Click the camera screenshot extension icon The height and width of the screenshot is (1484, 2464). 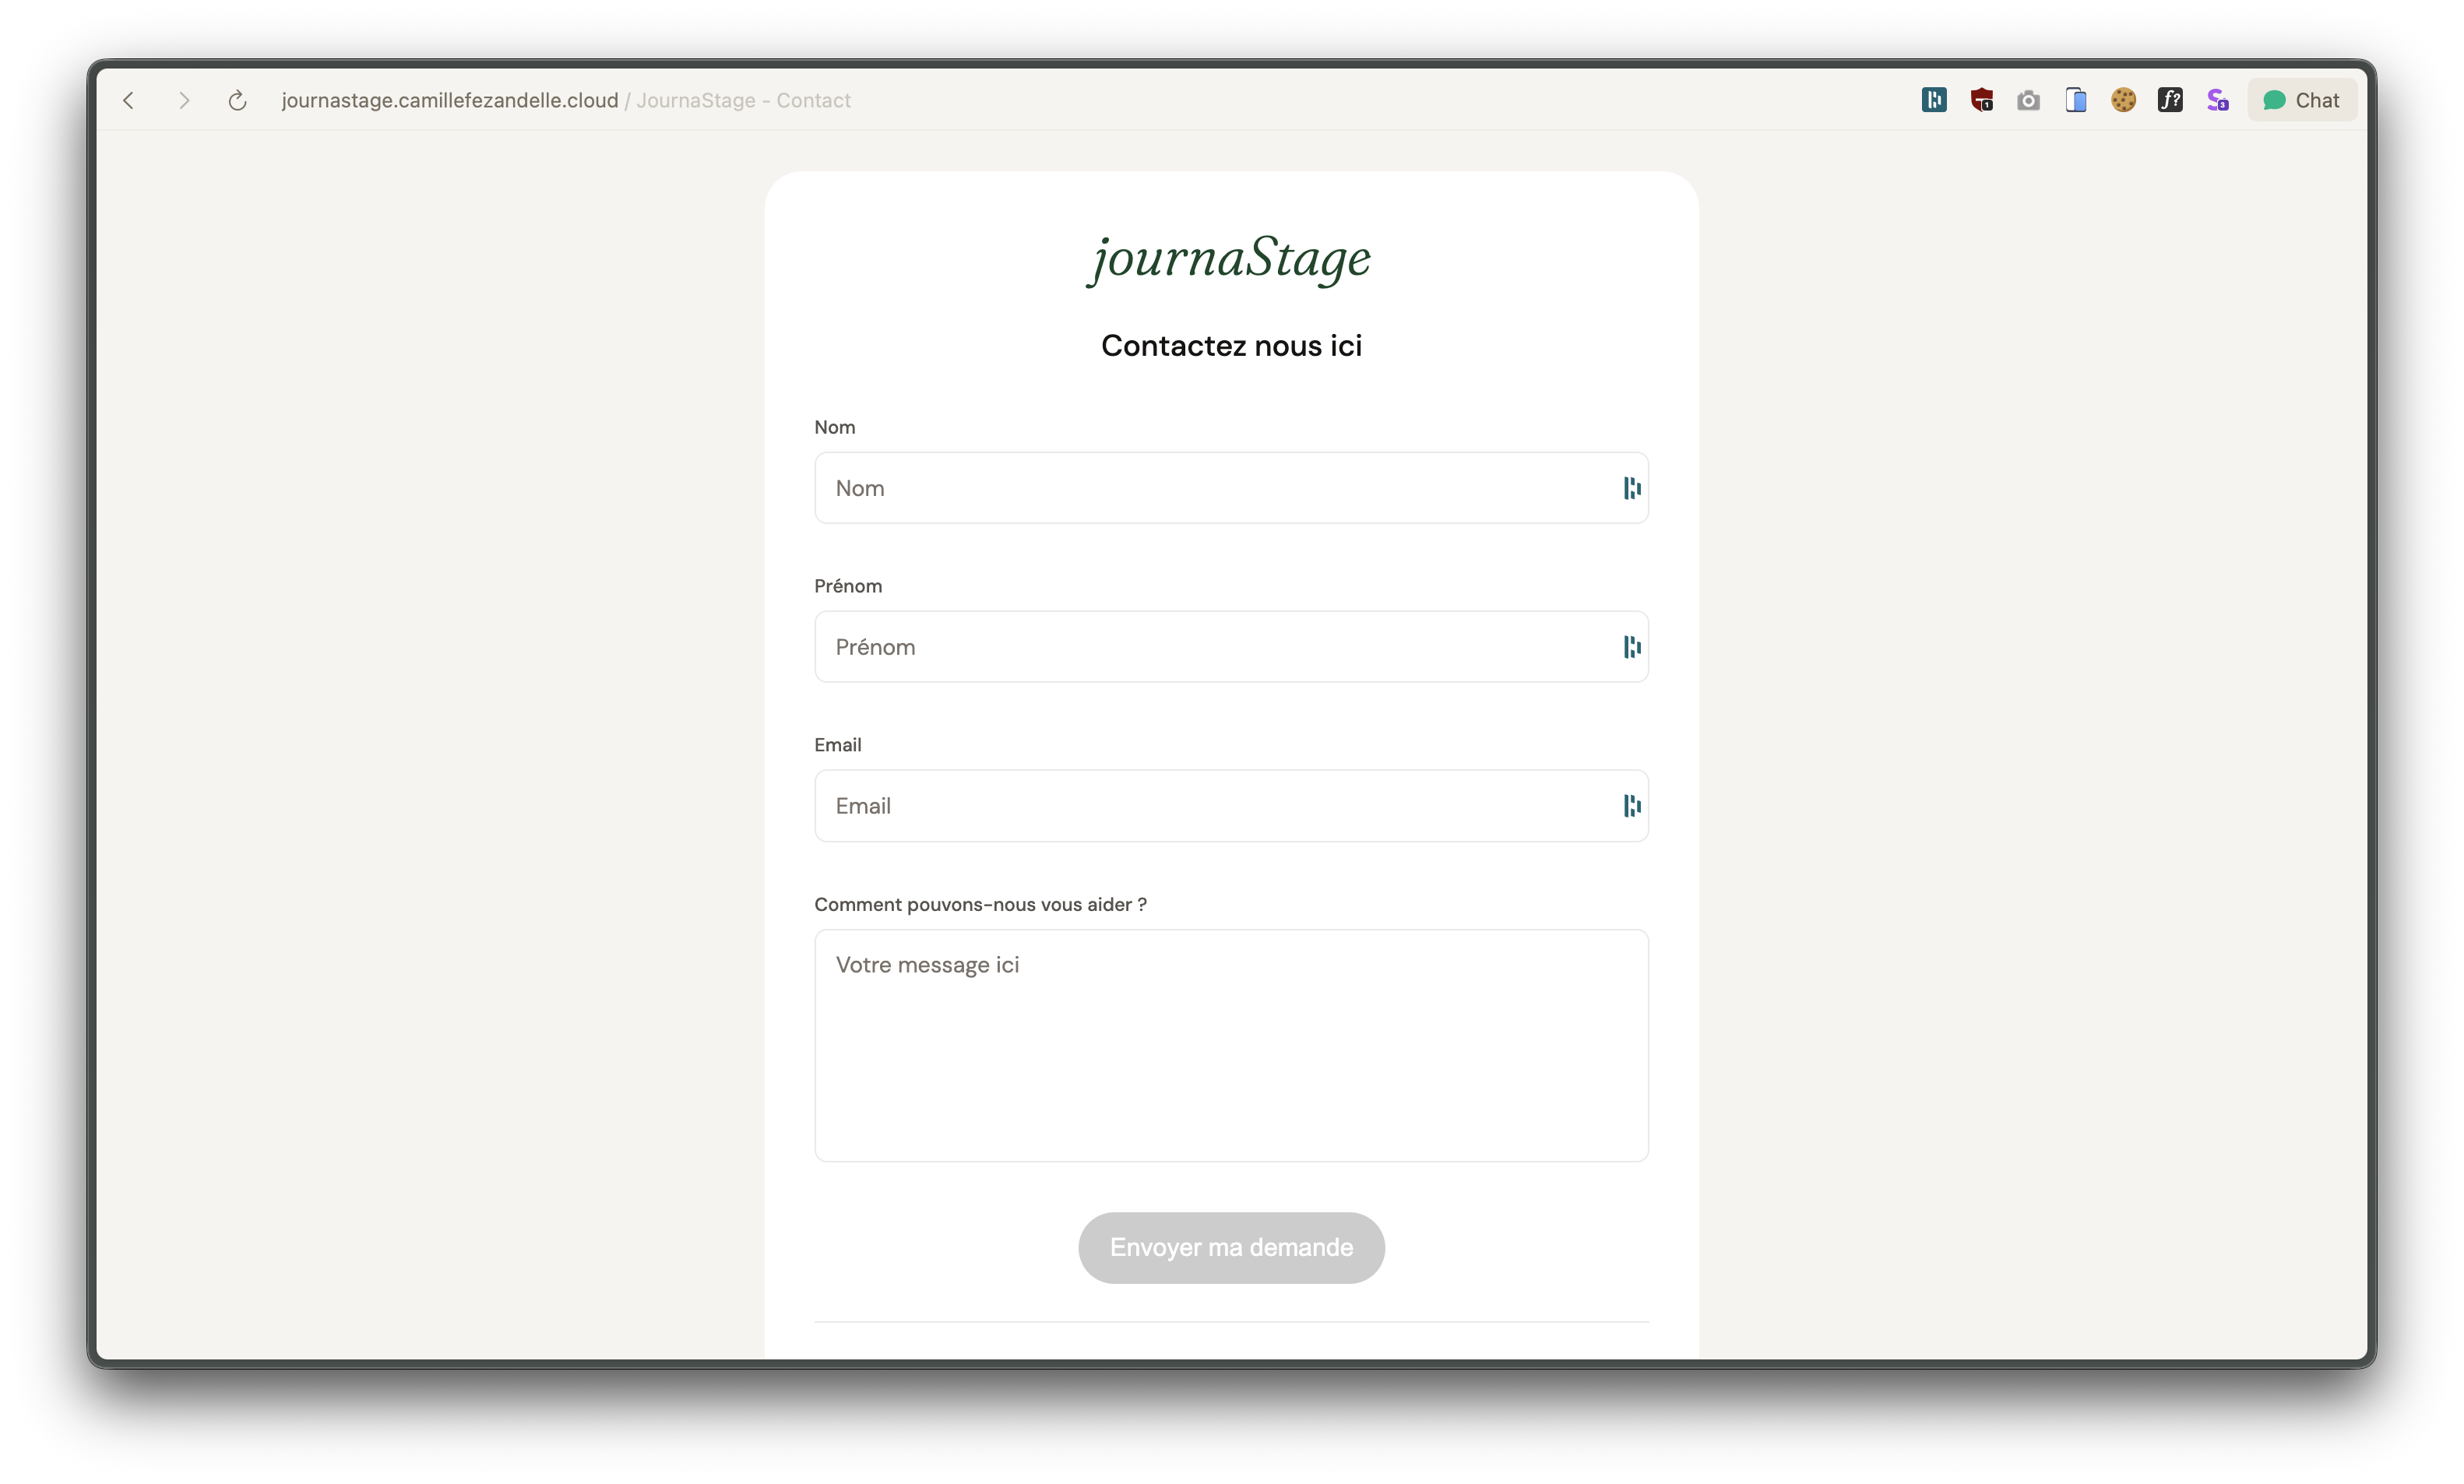click(x=2028, y=100)
